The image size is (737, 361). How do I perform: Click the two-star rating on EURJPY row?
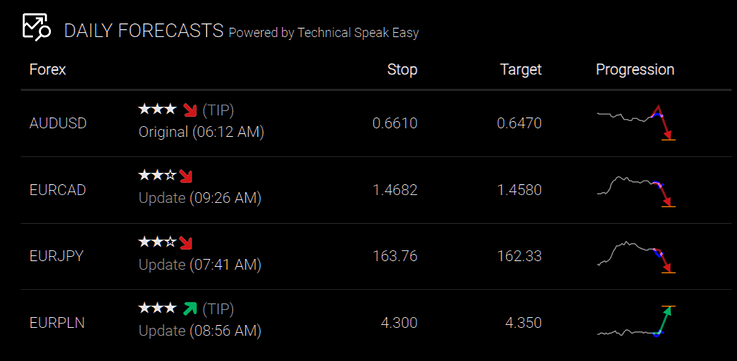(x=157, y=243)
